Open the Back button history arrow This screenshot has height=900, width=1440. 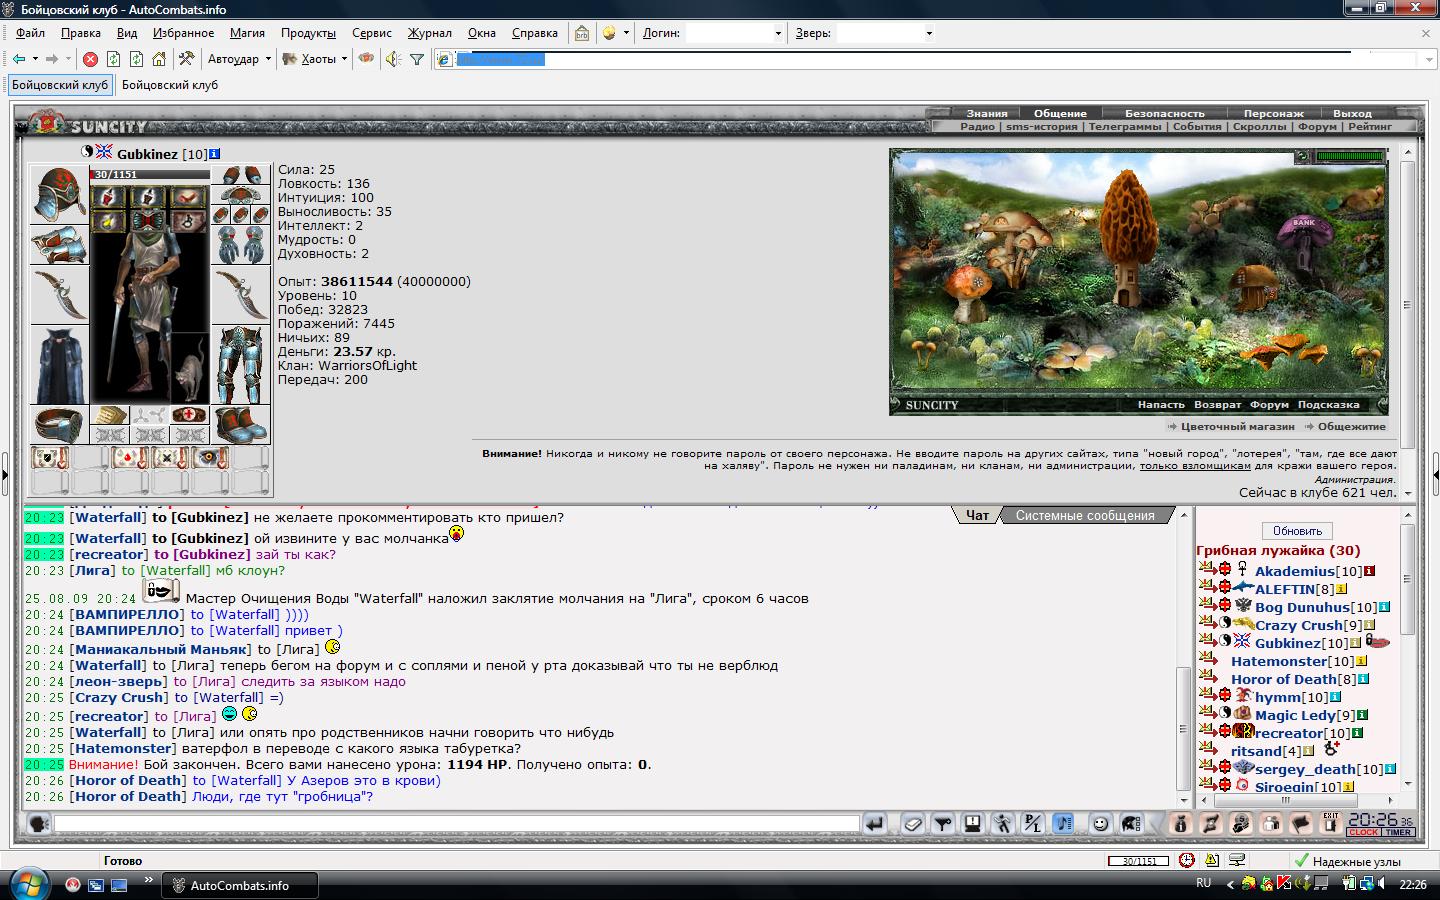(x=35, y=59)
